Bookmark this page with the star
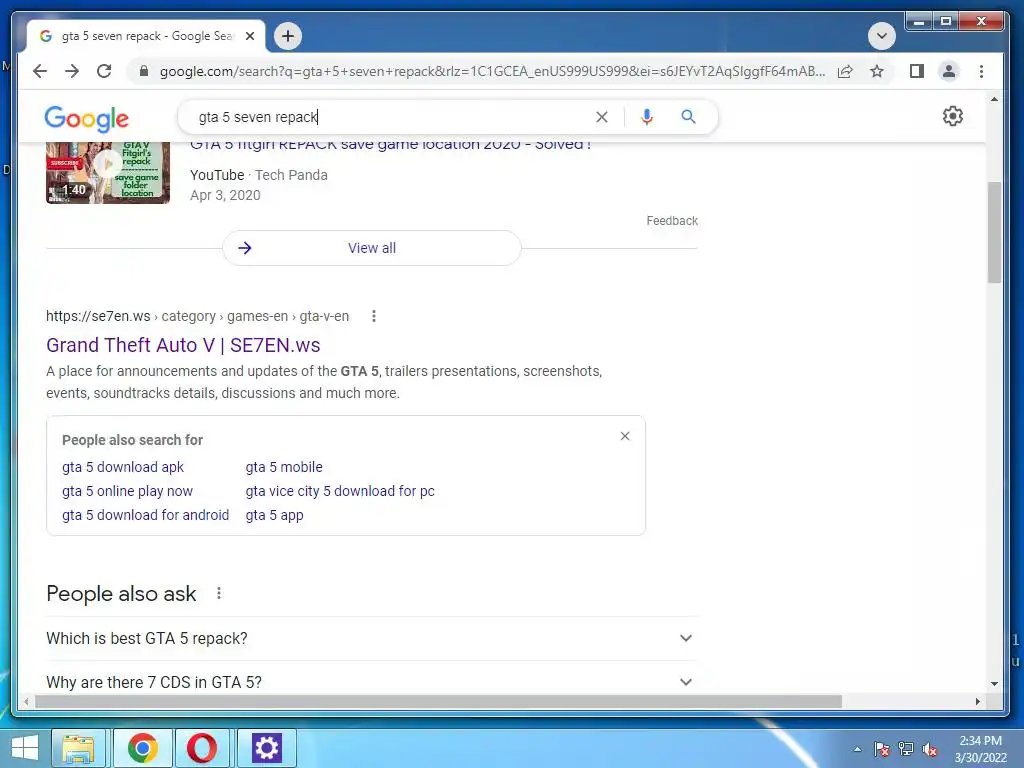1024x768 pixels. click(x=877, y=71)
